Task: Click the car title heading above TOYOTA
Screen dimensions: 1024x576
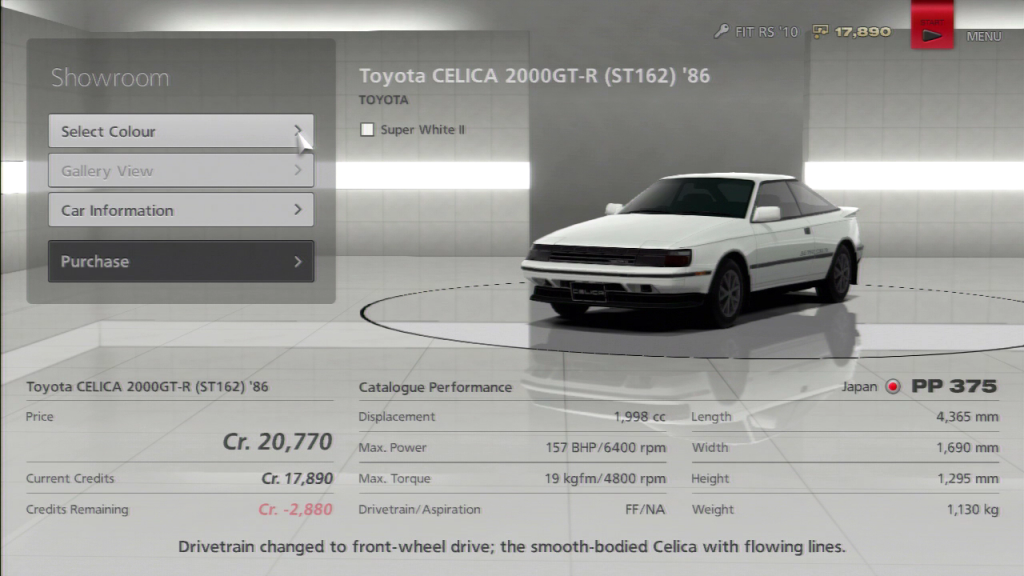Action: pyautogui.click(x=534, y=76)
